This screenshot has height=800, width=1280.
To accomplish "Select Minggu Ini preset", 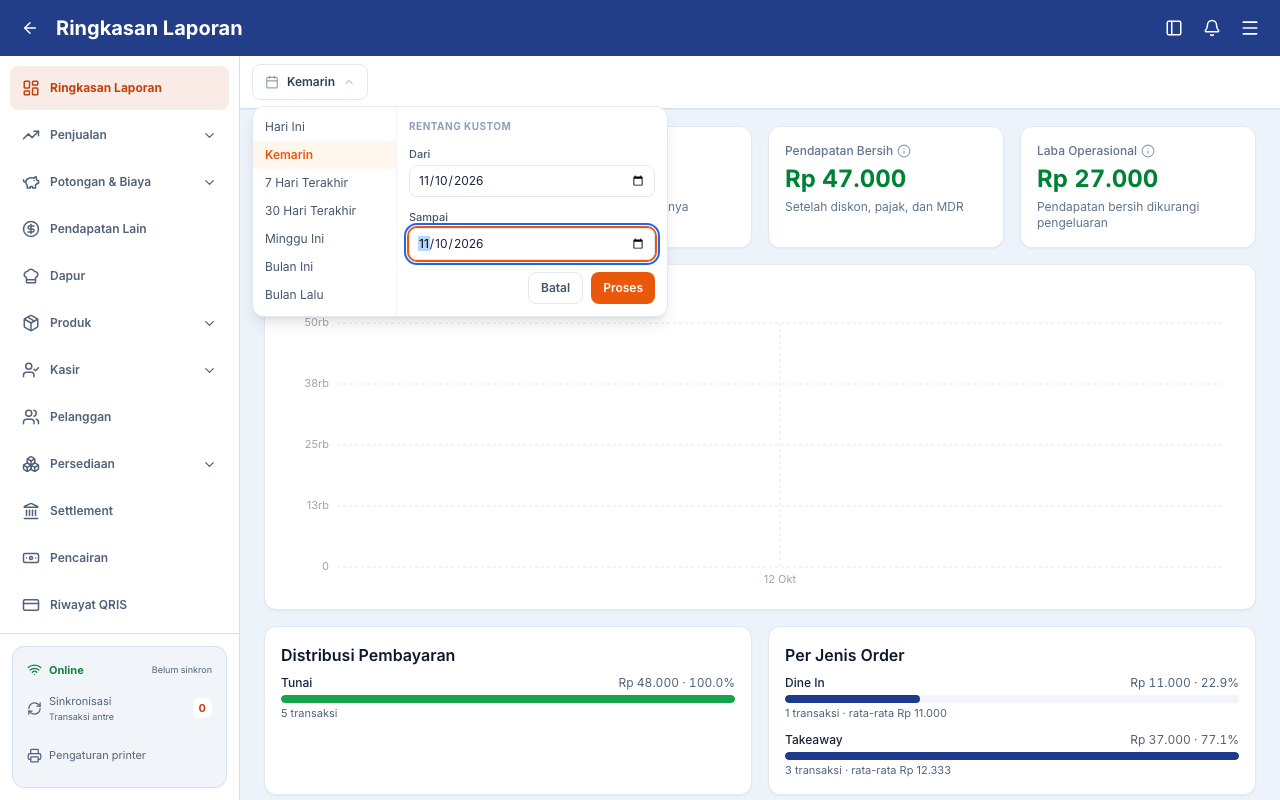I will pyautogui.click(x=325, y=239).
